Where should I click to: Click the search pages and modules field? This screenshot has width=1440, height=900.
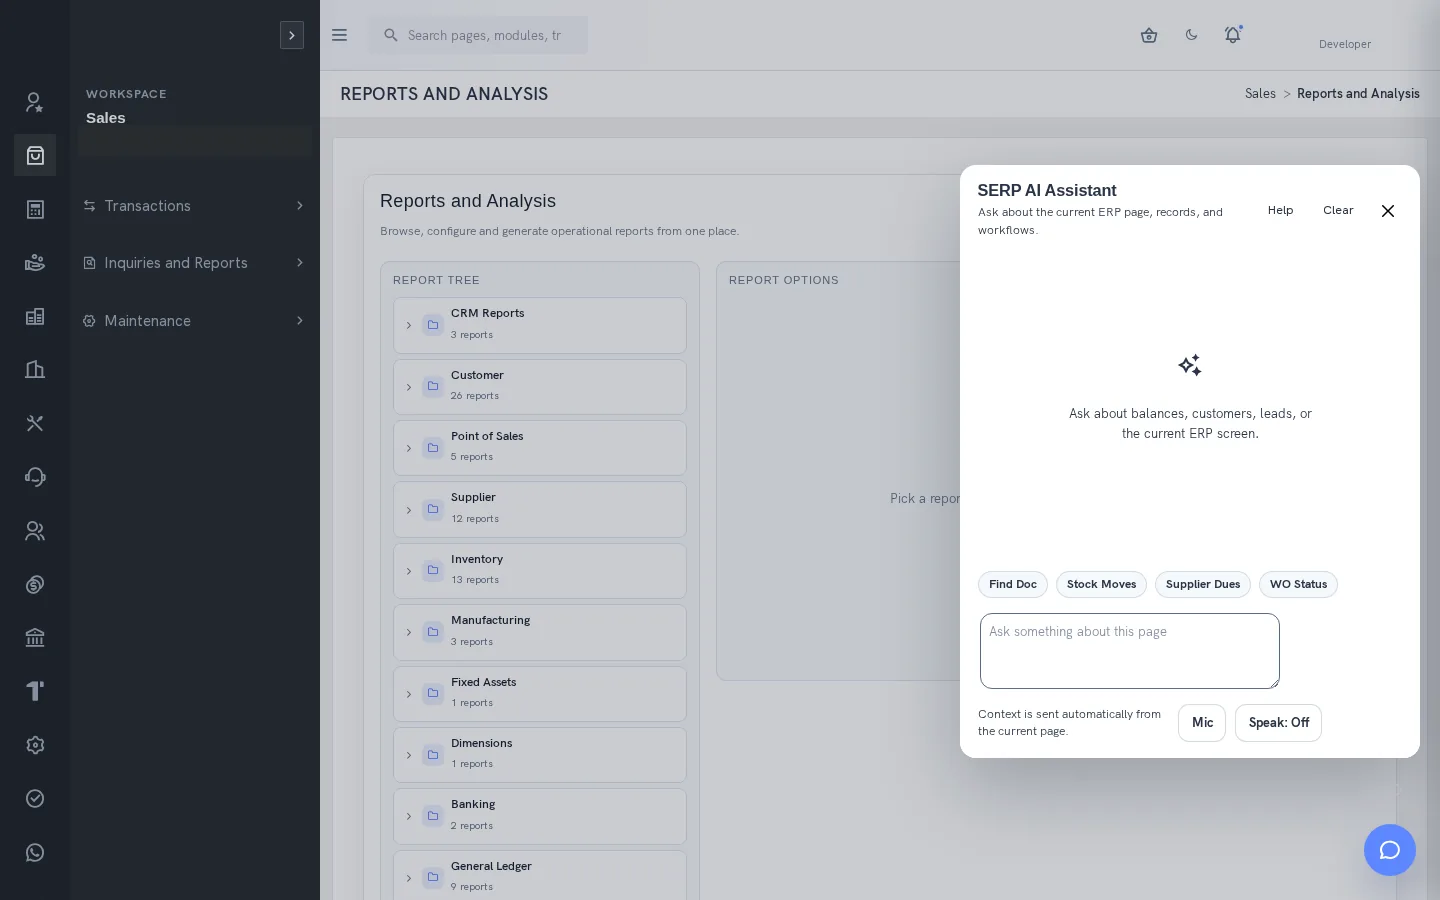(x=479, y=35)
